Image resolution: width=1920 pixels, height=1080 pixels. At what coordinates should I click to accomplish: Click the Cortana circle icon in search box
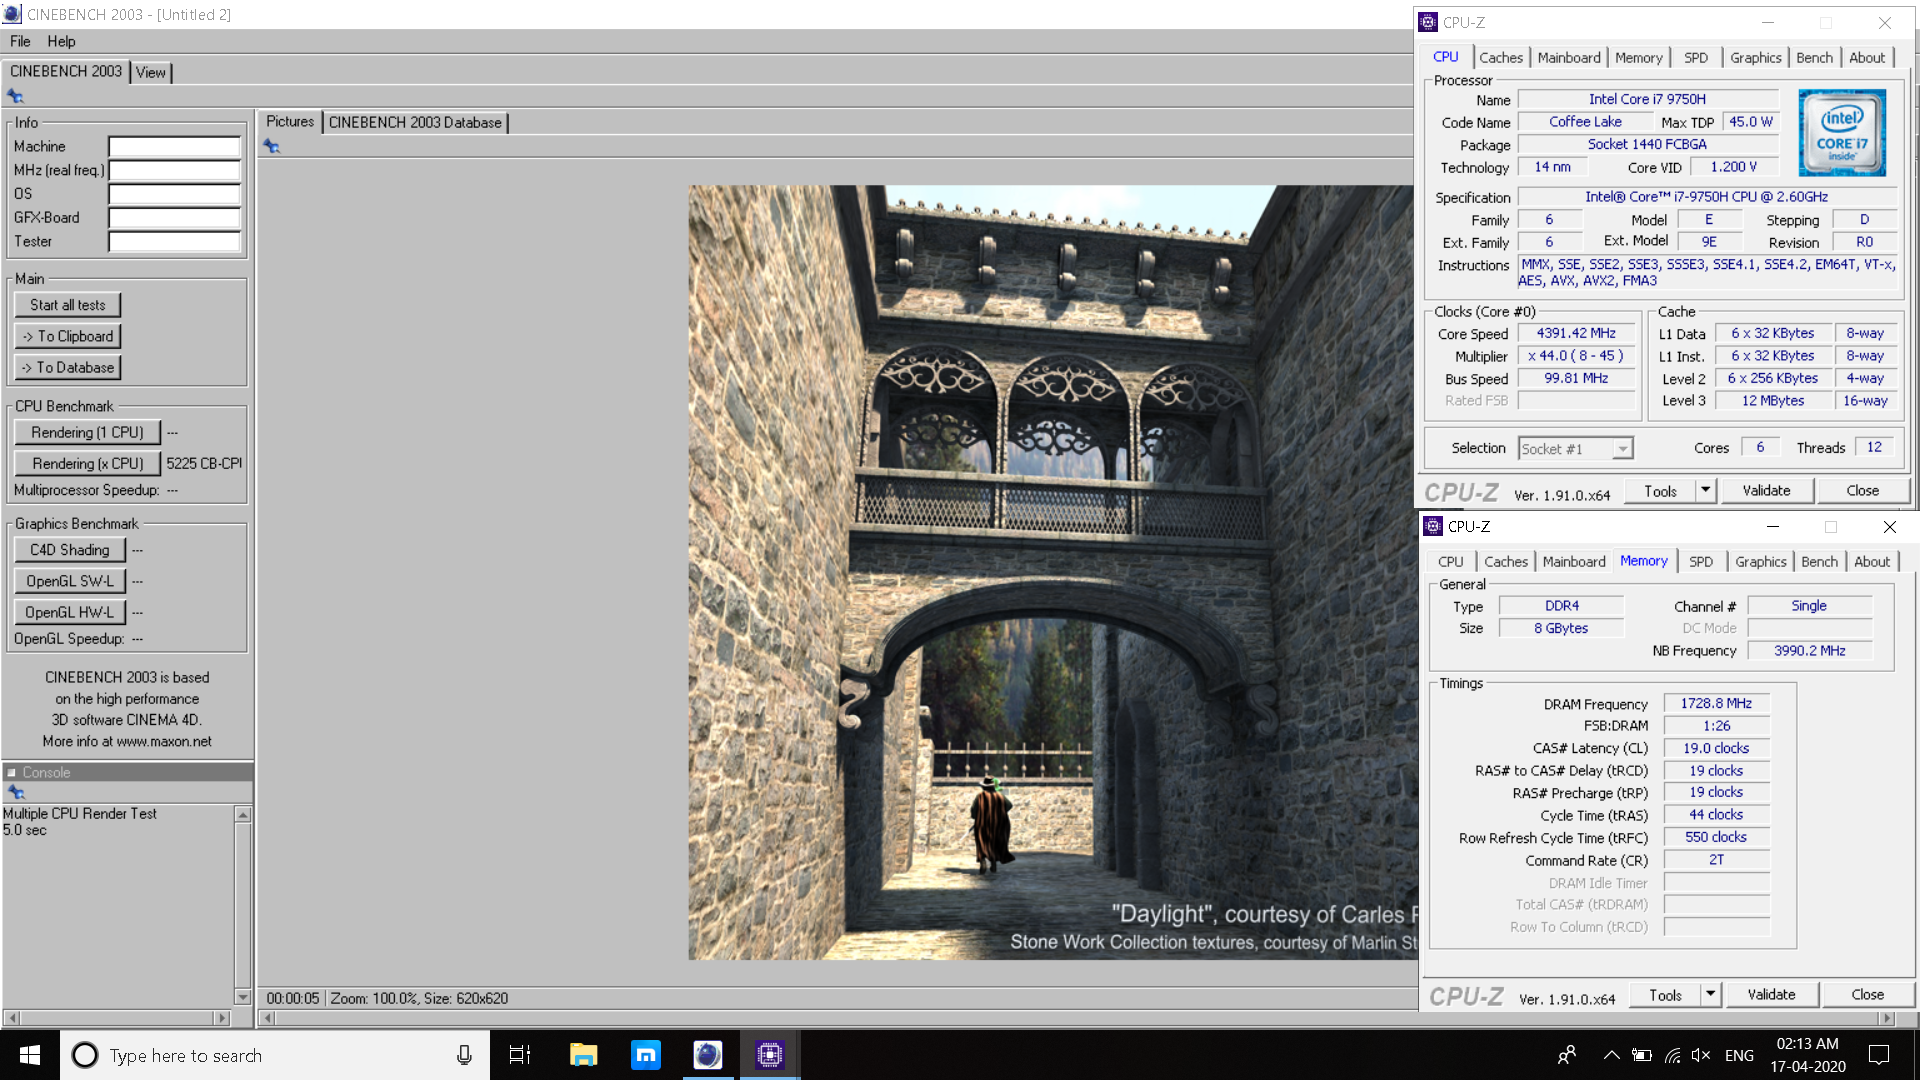(85, 1055)
